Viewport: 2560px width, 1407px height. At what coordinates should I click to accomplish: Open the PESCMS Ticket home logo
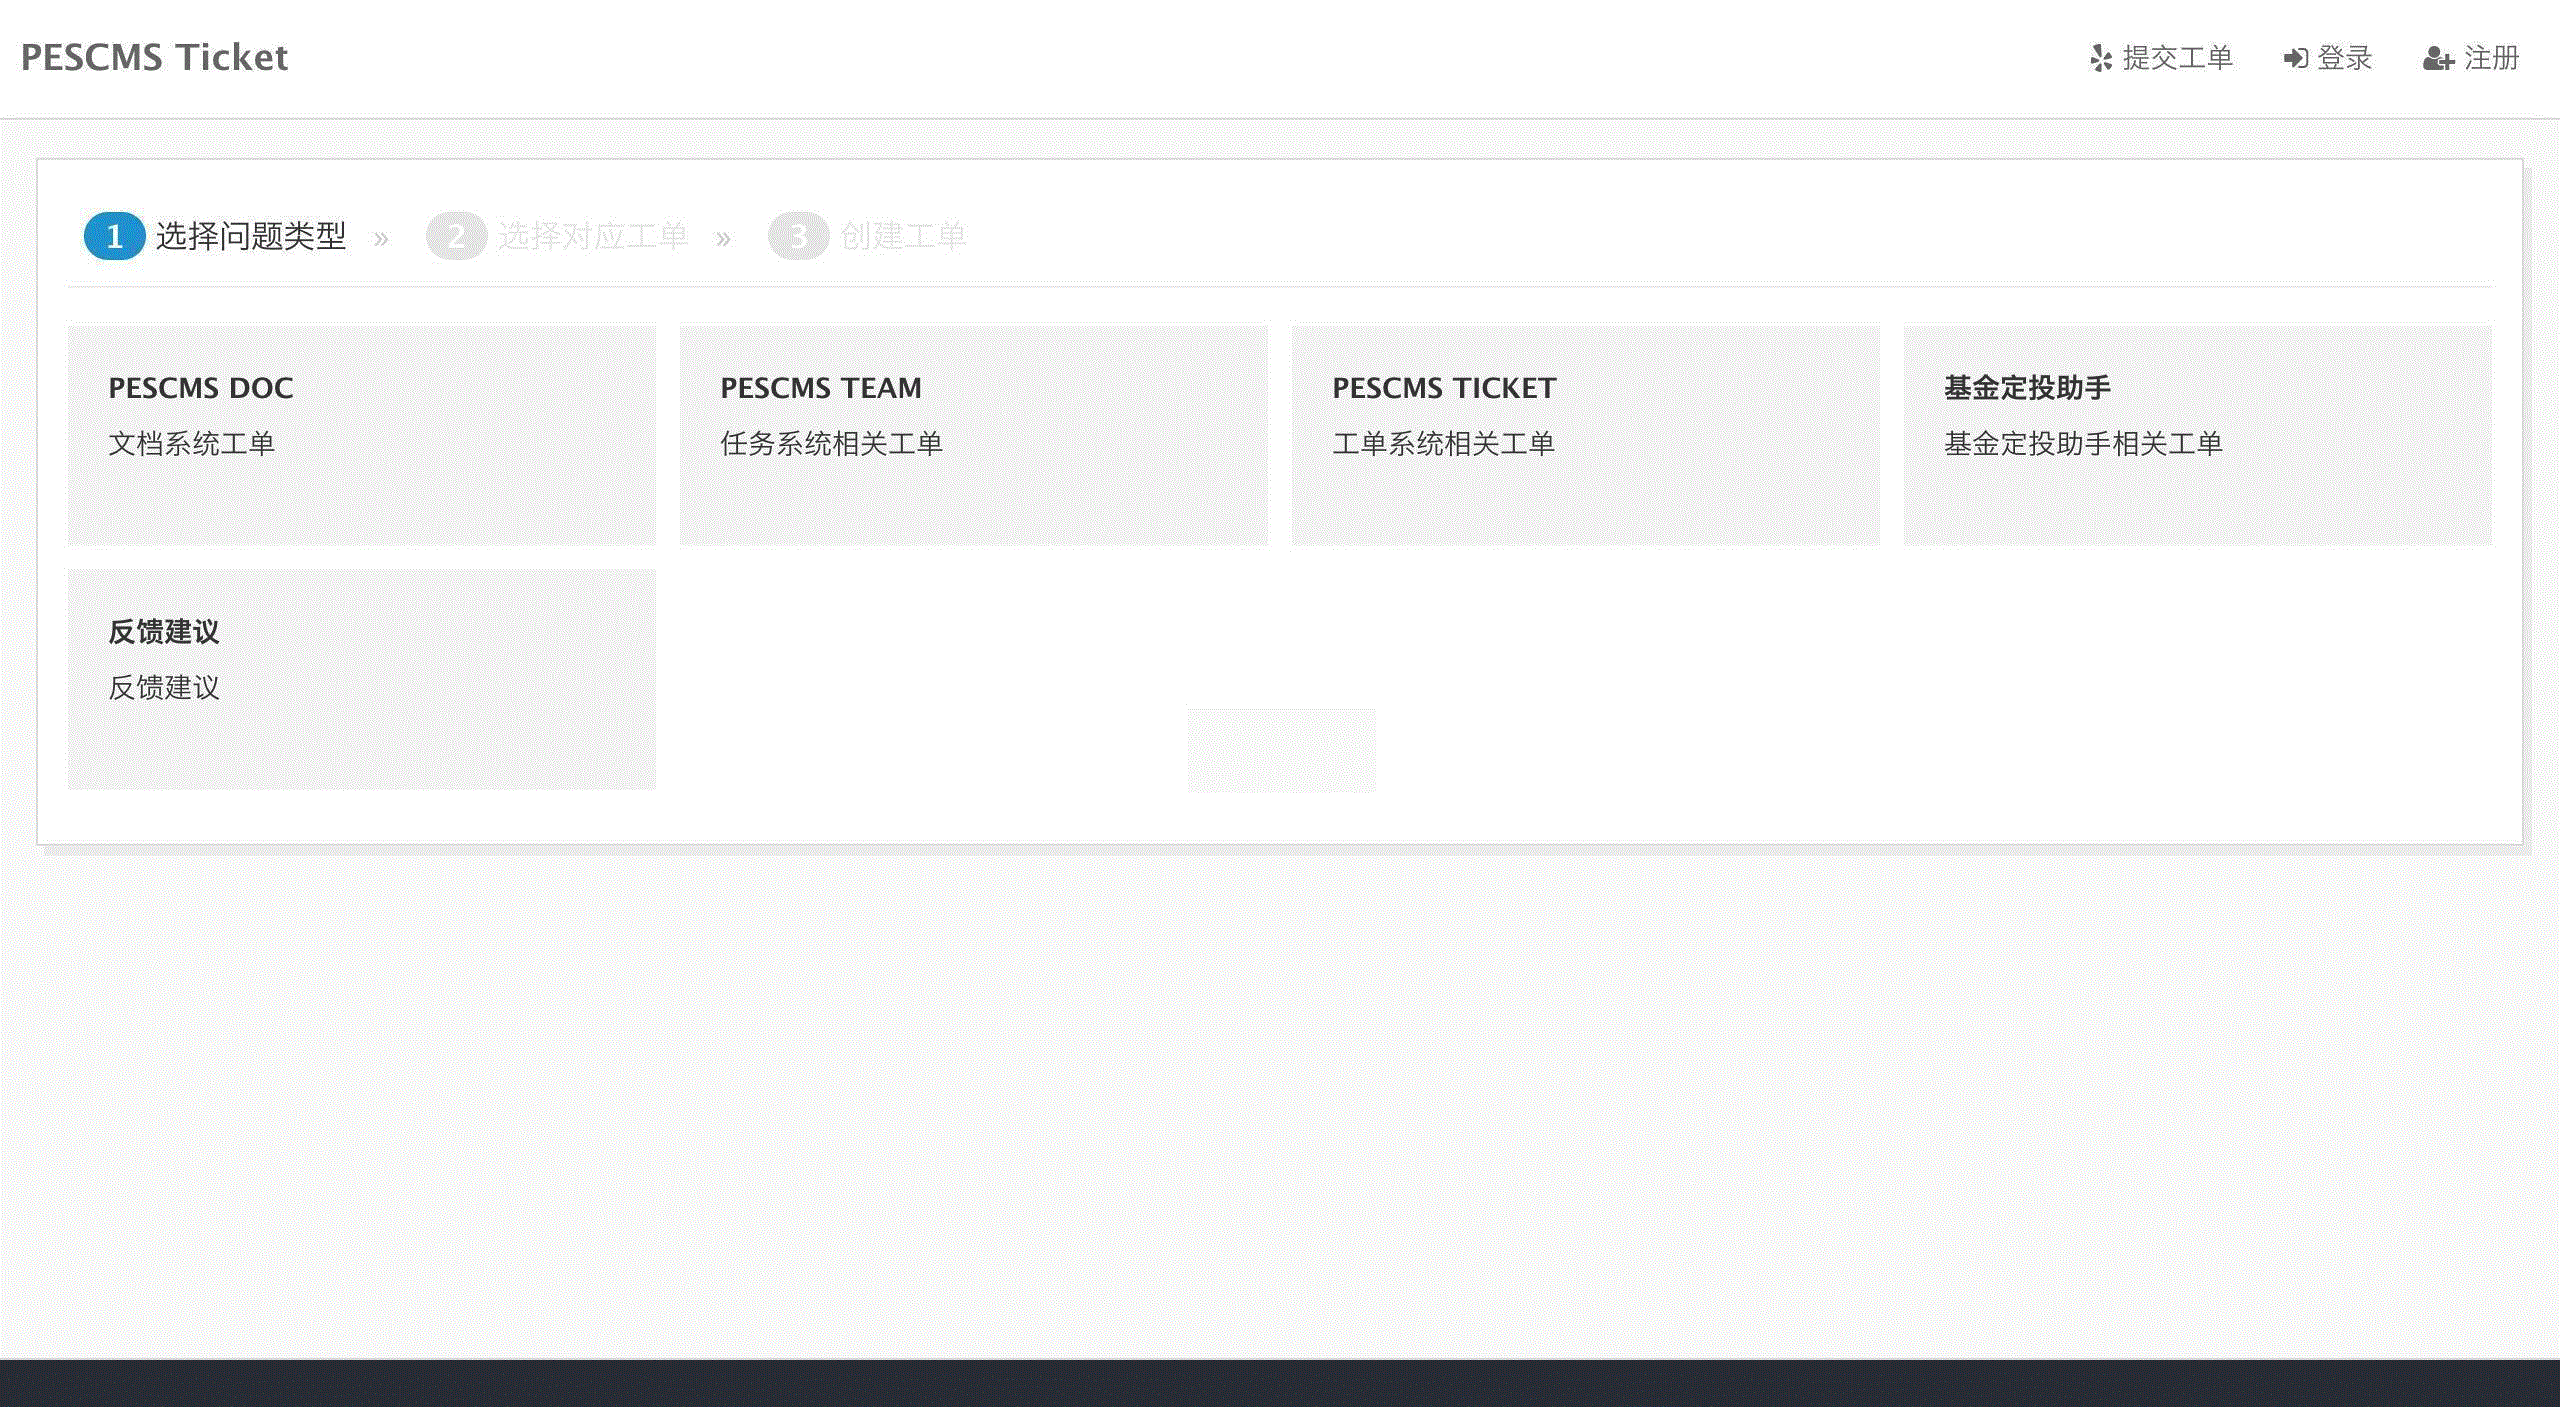(x=154, y=57)
